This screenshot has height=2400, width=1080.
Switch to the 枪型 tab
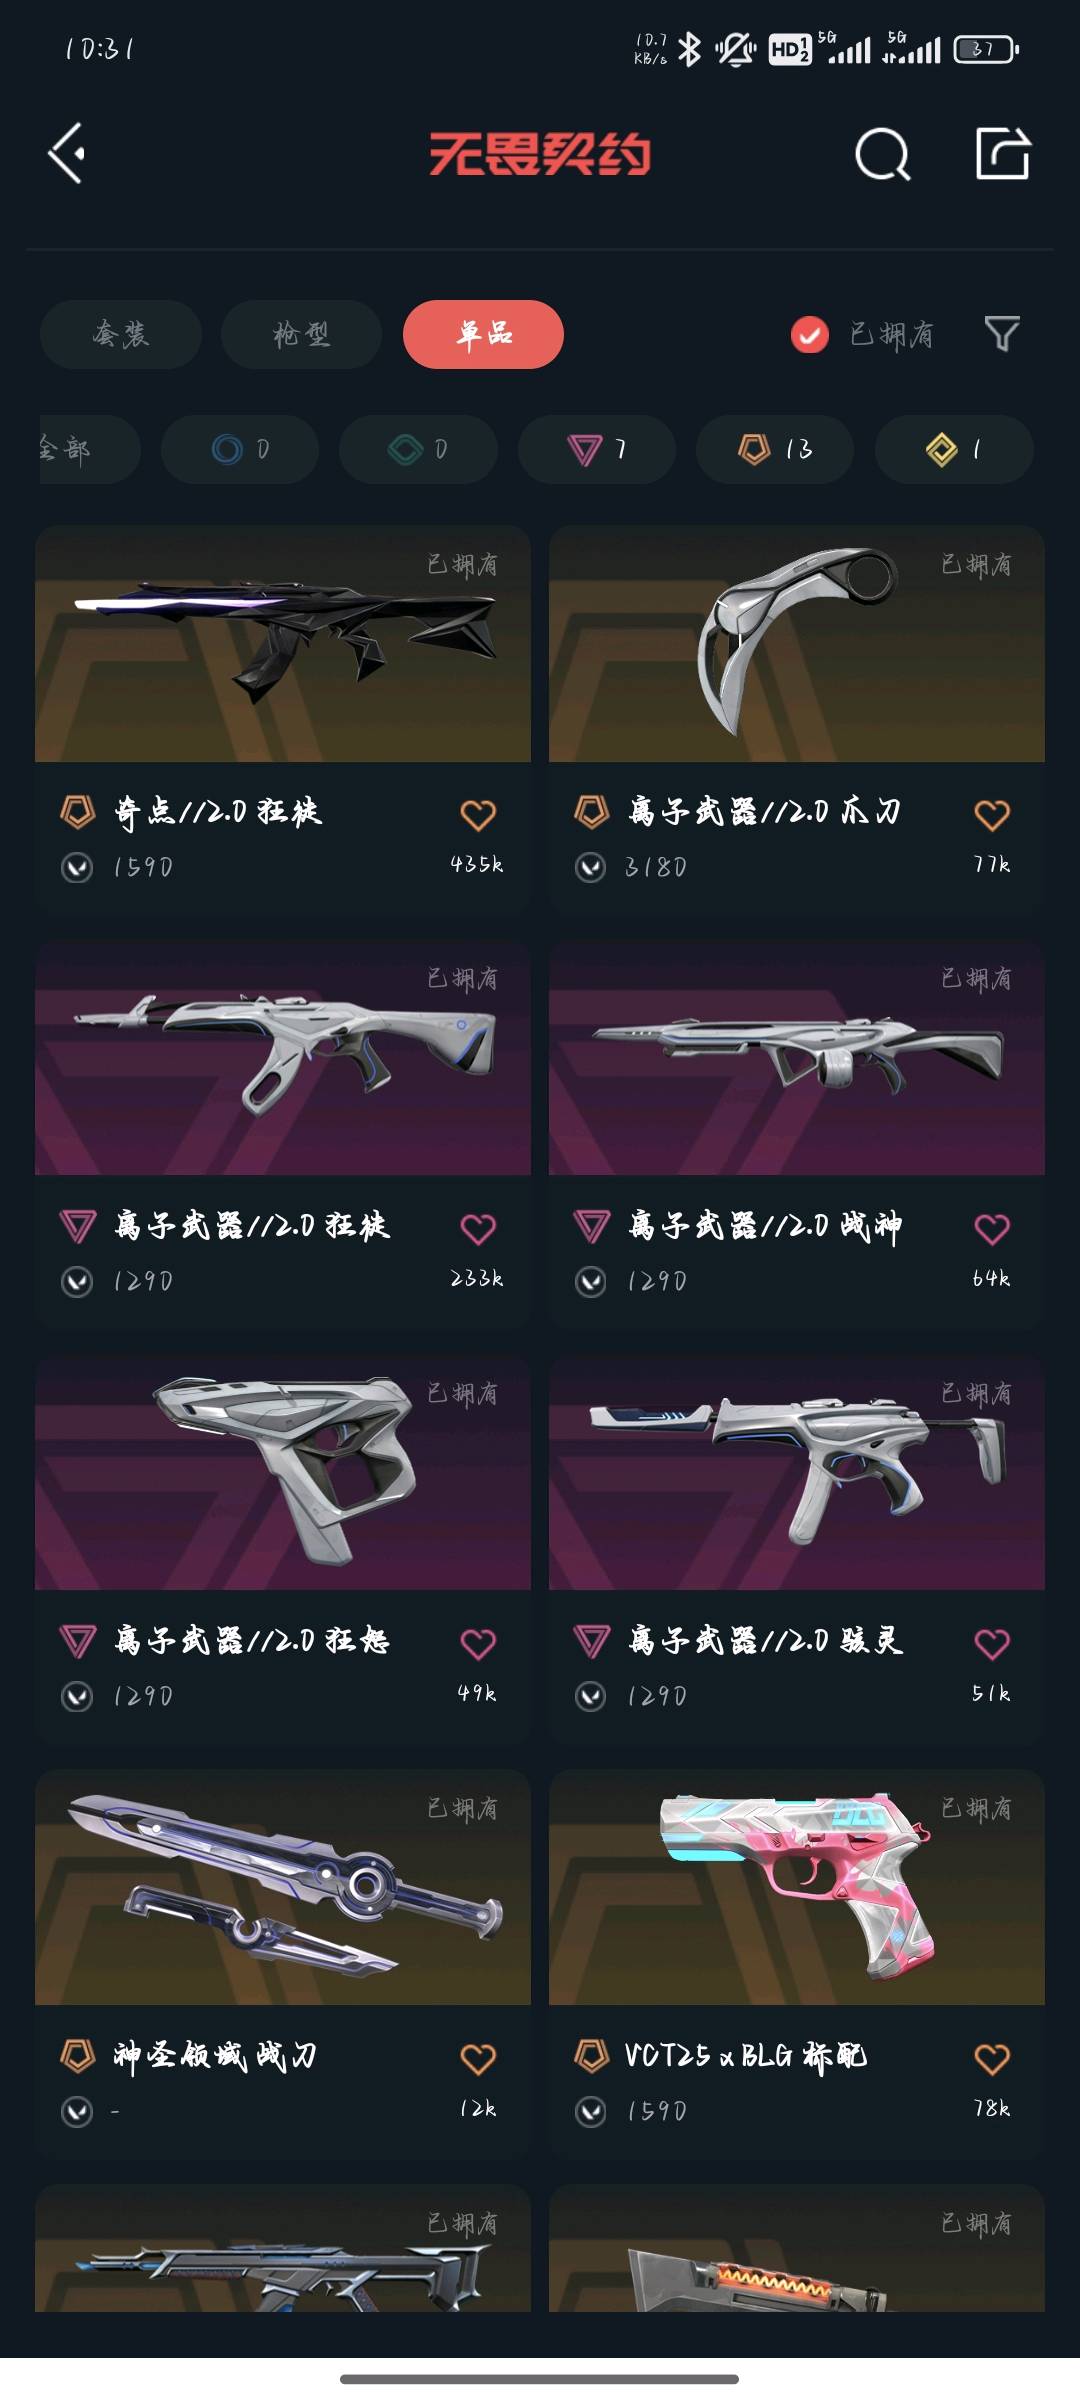[301, 334]
